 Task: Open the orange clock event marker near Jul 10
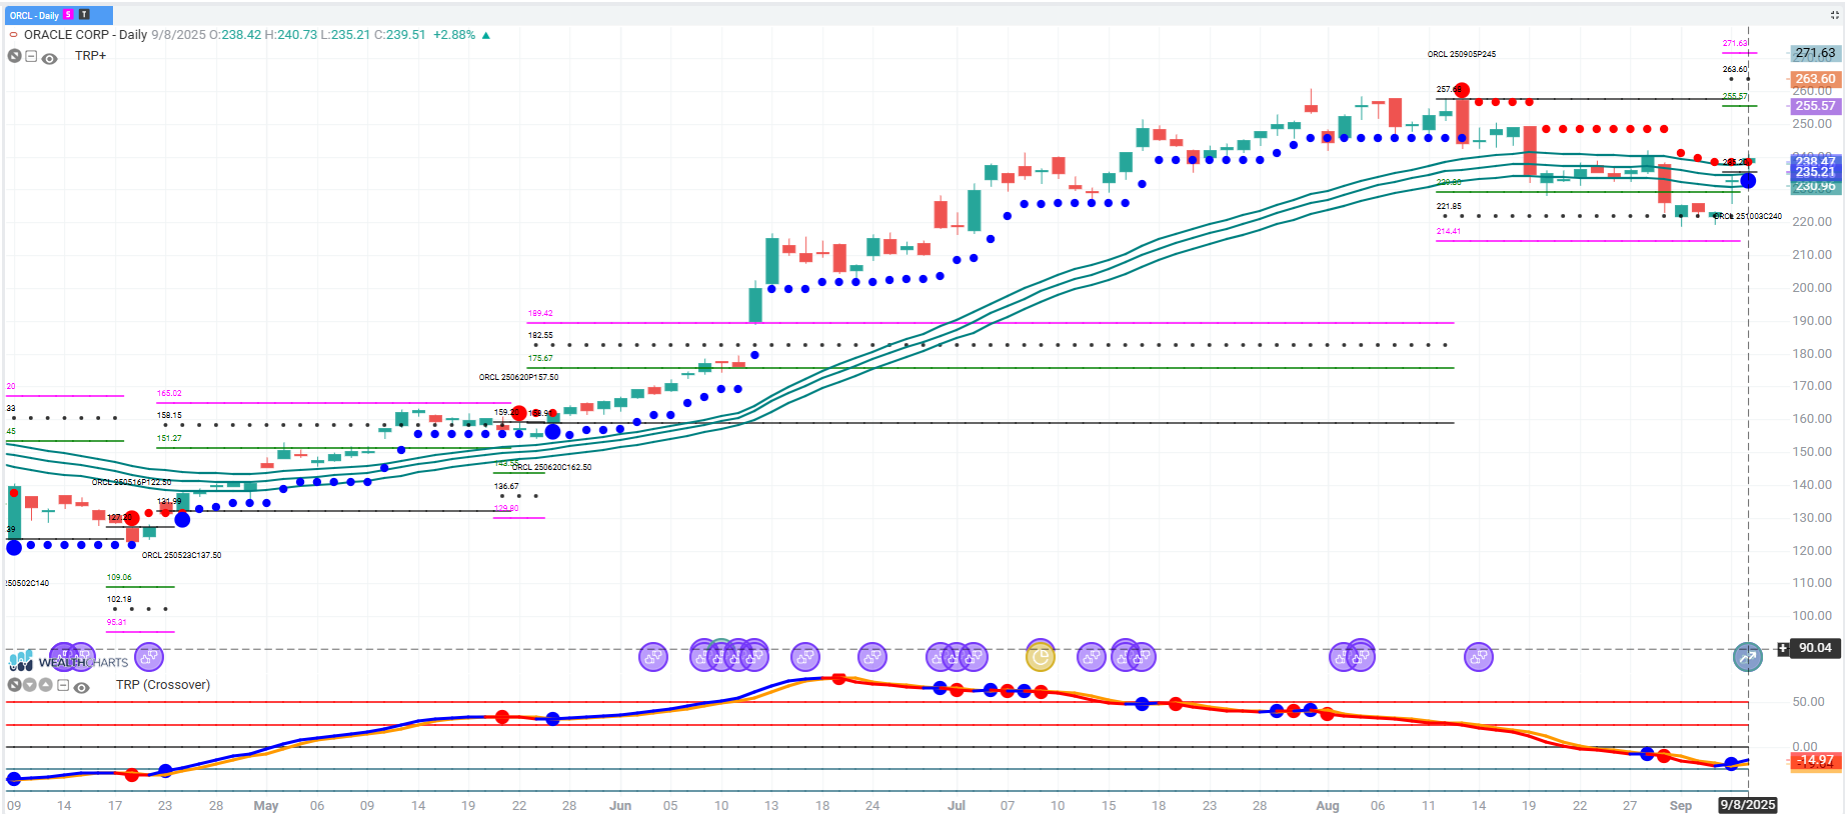[x=1041, y=657]
